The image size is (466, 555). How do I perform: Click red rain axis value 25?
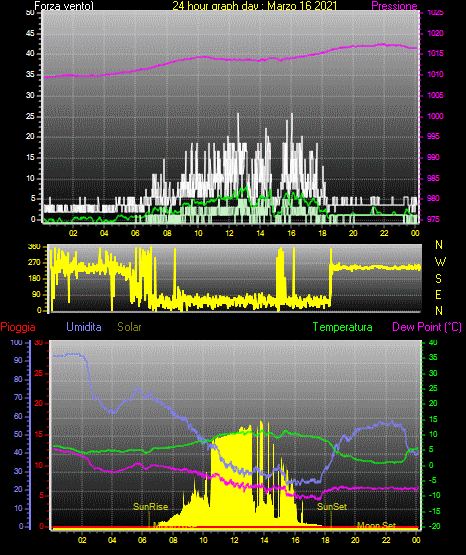[39, 373]
